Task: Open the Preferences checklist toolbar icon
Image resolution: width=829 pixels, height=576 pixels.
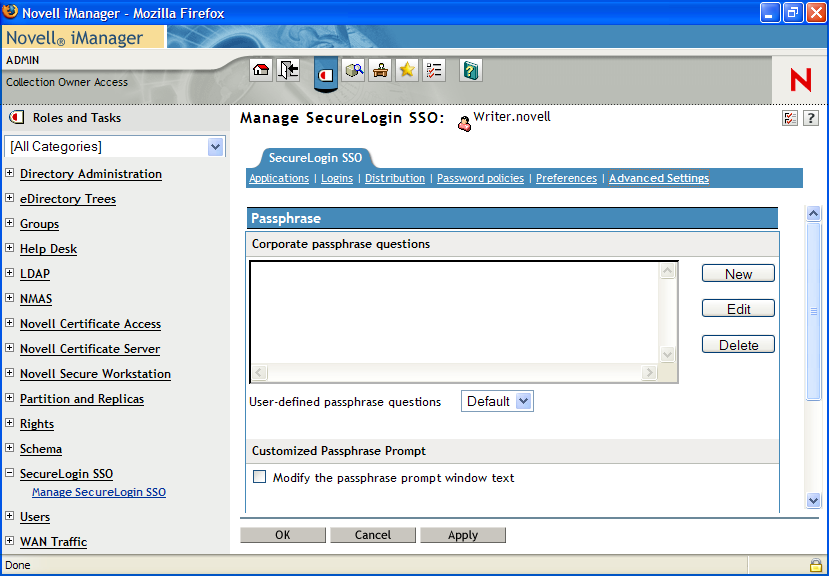Action: [x=434, y=70]
